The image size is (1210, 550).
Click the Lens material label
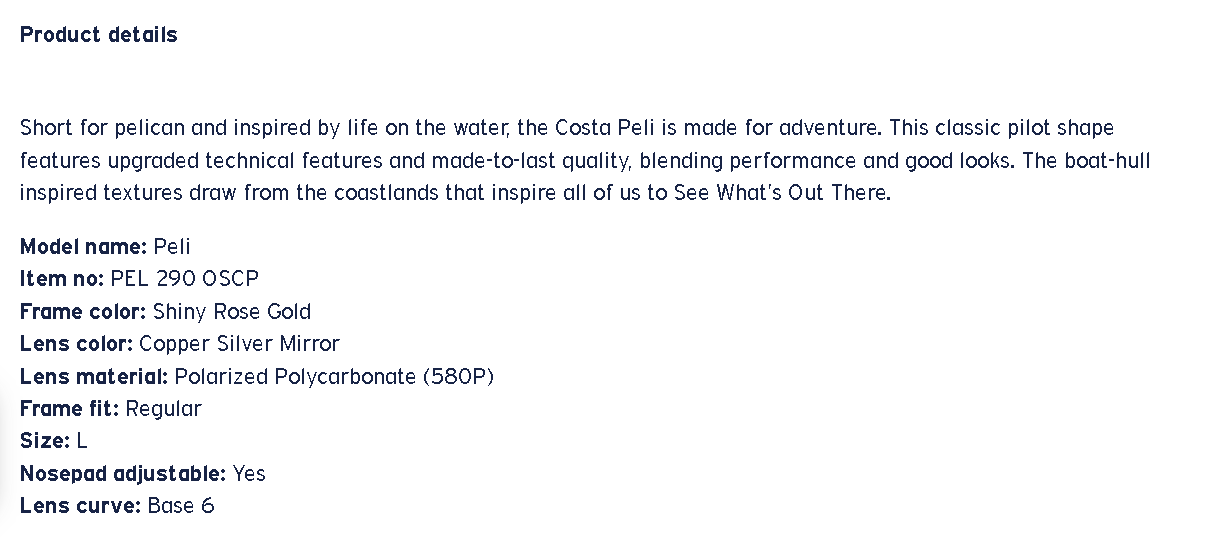pos(94,377)
